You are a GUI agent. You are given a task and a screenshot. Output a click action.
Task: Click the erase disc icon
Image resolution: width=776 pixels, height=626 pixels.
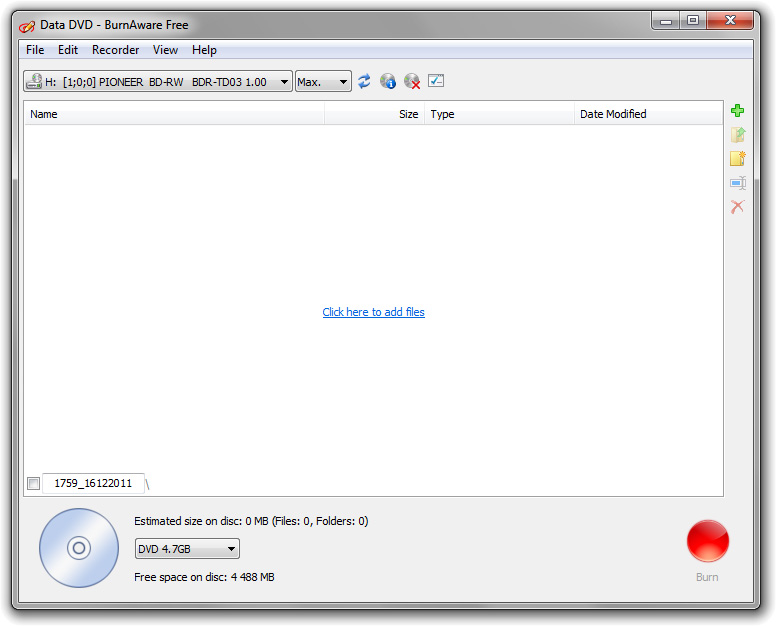tap(412, 81)
